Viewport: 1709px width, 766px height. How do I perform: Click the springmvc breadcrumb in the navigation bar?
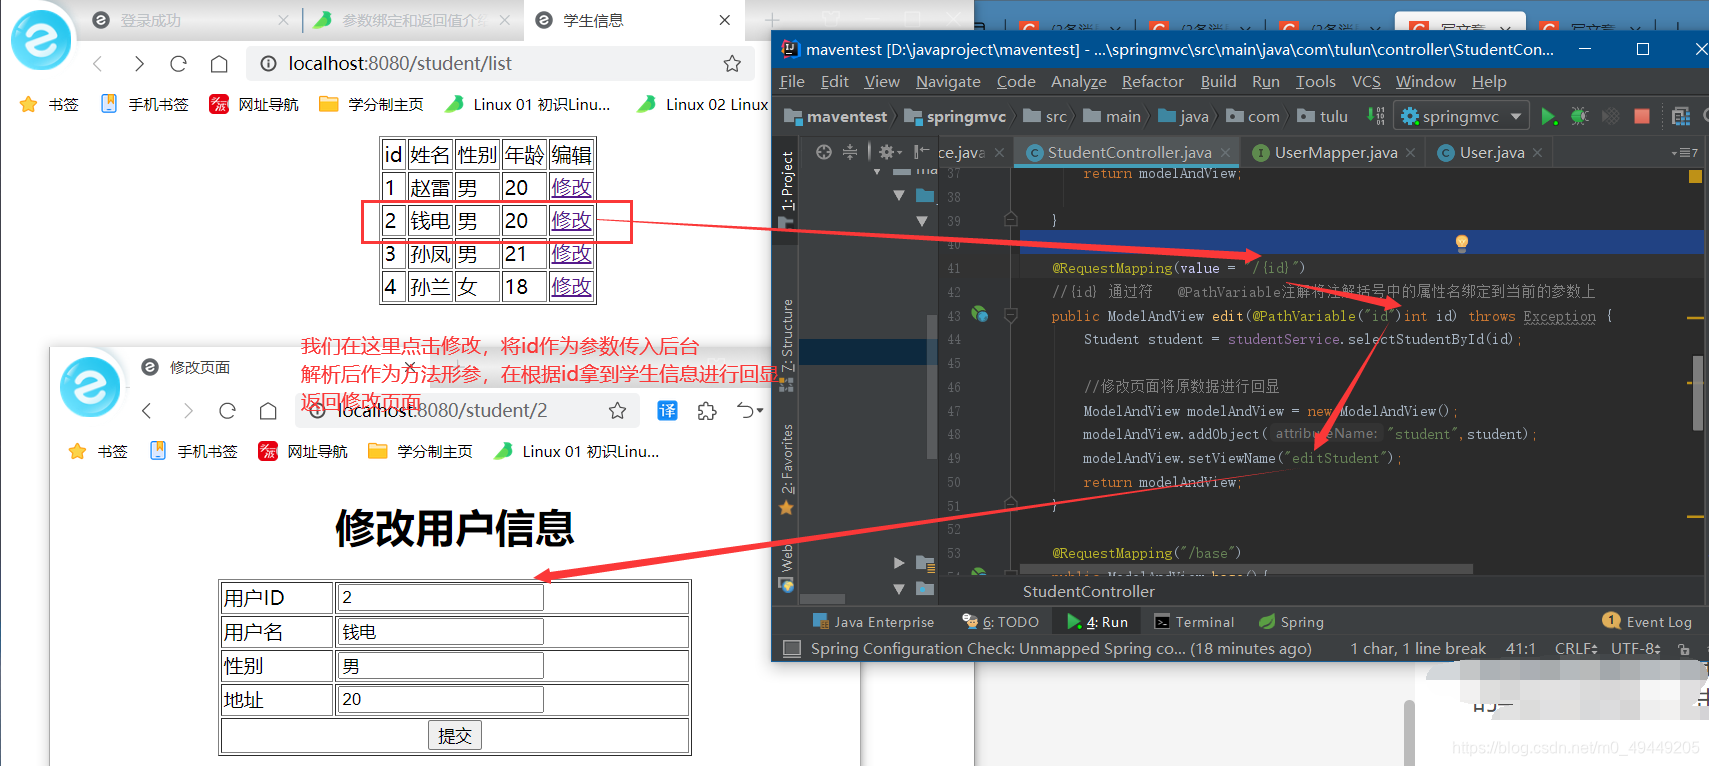[x=955, y=117]
